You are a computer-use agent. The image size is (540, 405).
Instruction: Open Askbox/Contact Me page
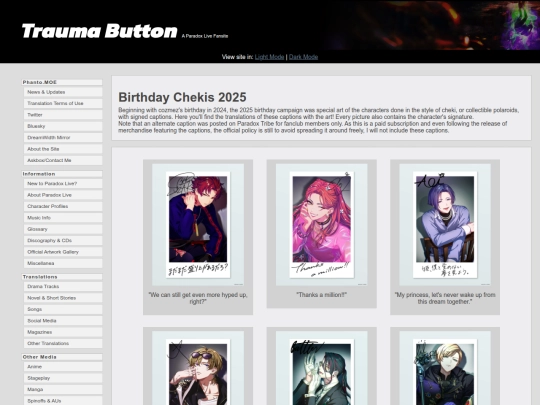(x=63, y=160)
